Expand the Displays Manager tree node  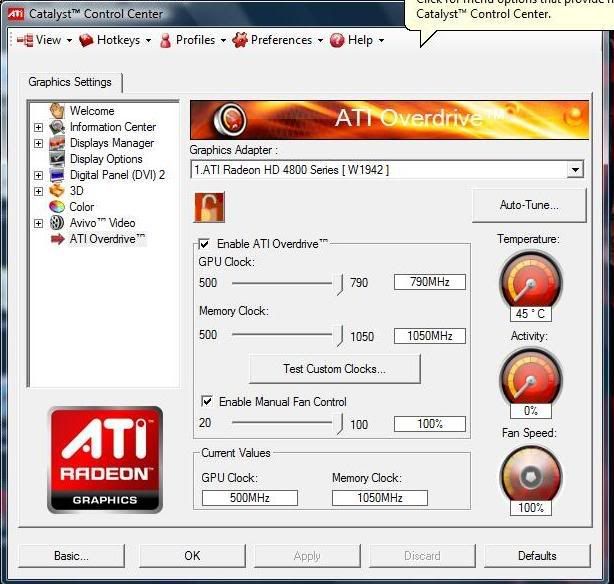[x=38, y=143]
